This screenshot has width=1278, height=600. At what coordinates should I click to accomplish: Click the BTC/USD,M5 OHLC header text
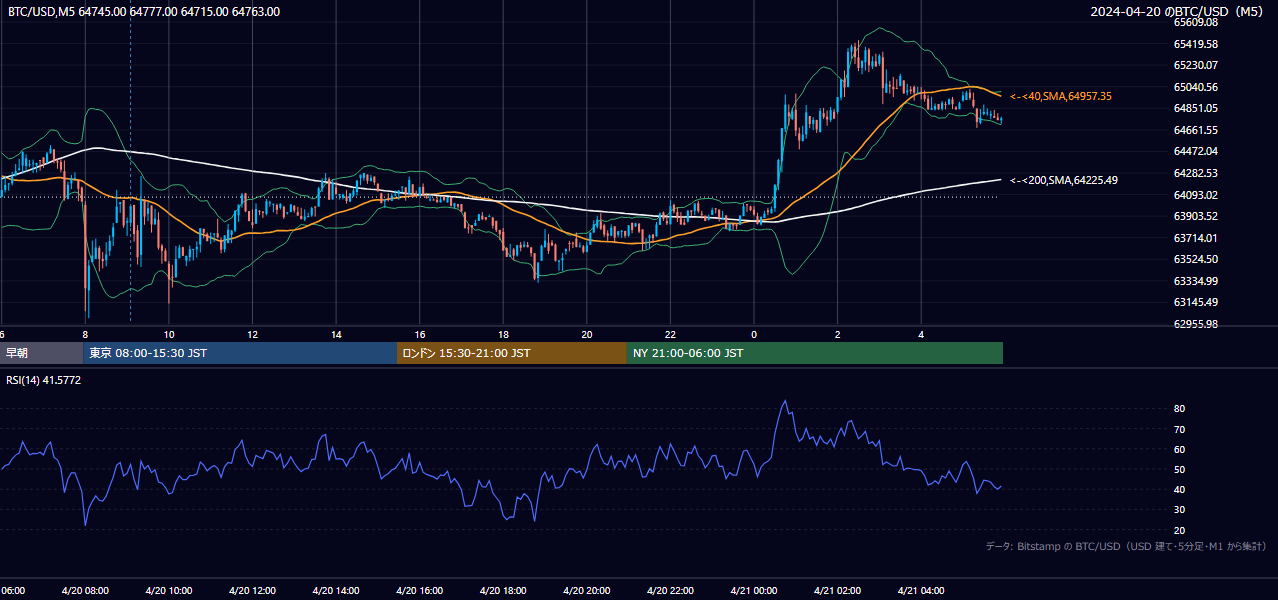[x=144, y=12]
